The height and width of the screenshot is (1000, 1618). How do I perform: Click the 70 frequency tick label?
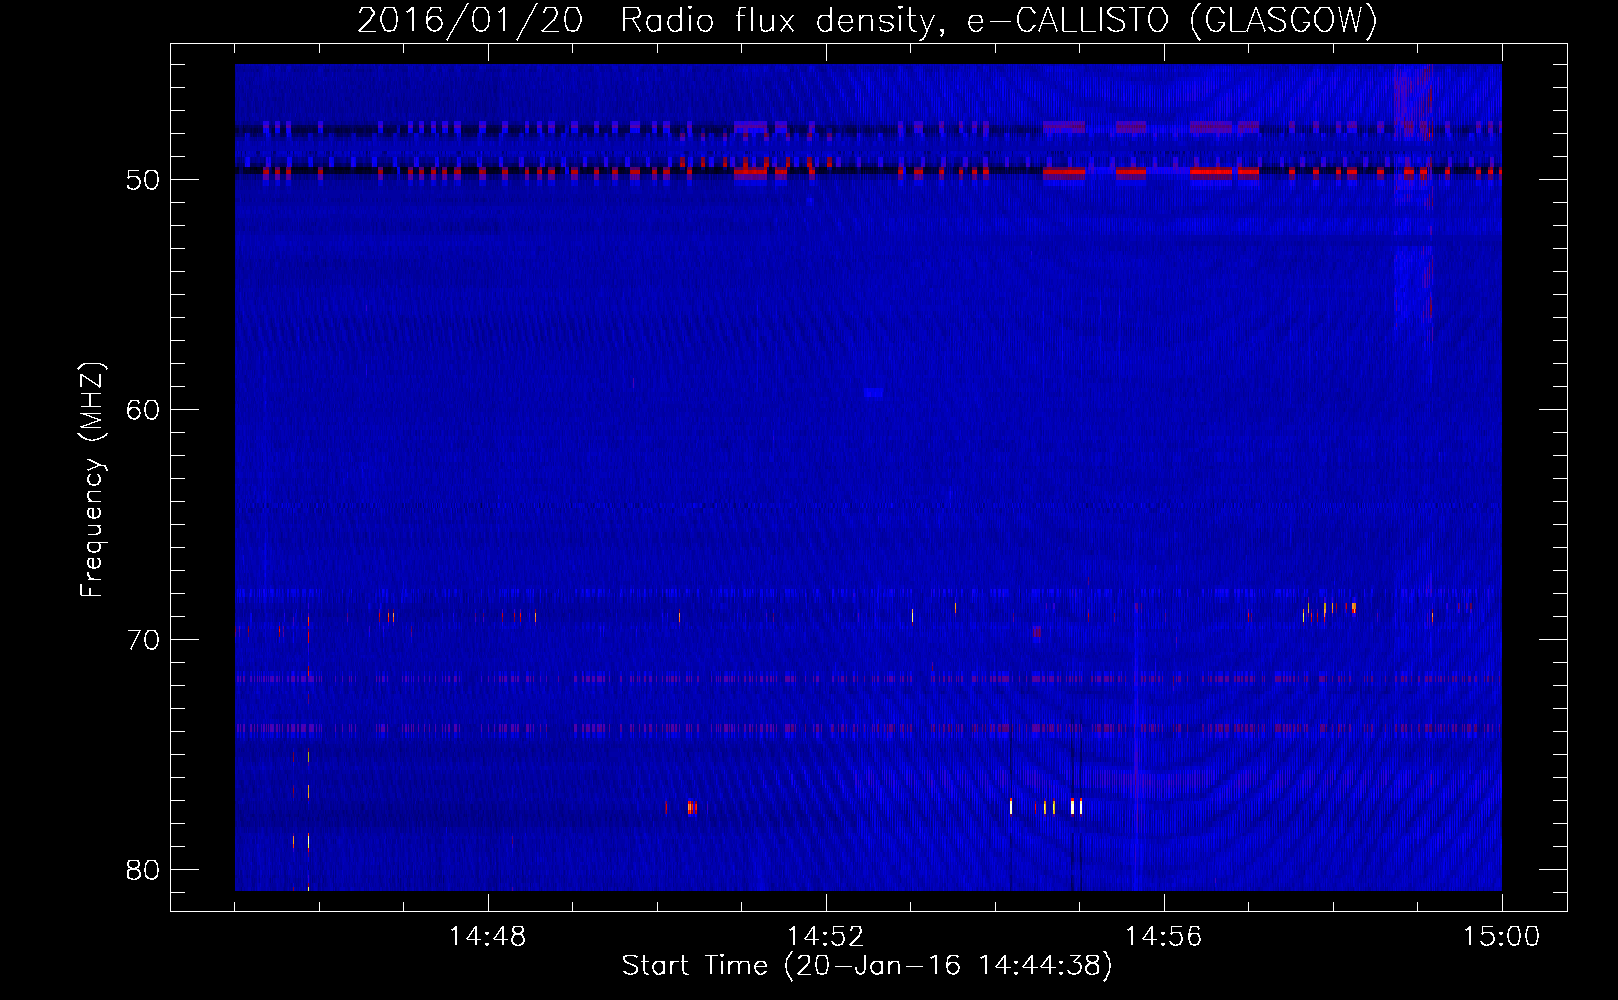tap(143, 640)
